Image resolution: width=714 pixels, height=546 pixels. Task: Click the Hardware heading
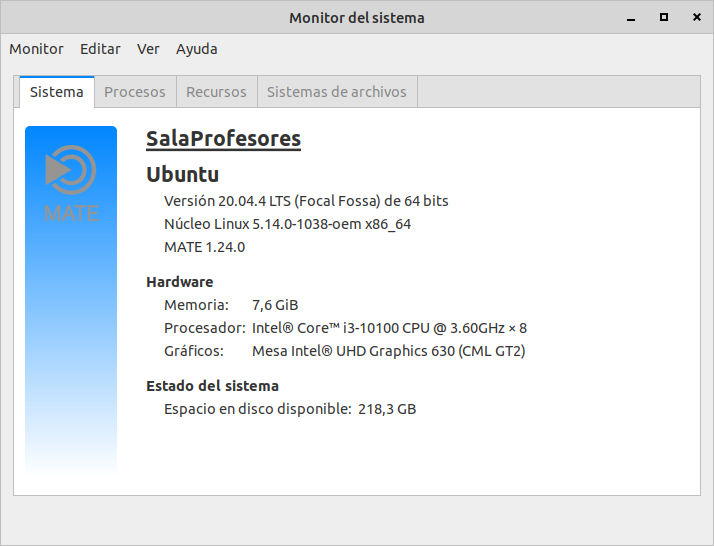click(x=179, y=282)
